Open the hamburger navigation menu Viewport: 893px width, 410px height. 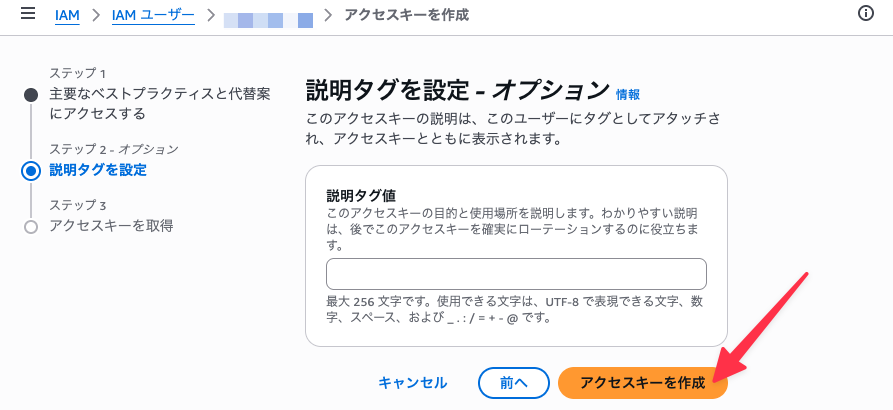[x=28, y=14]
